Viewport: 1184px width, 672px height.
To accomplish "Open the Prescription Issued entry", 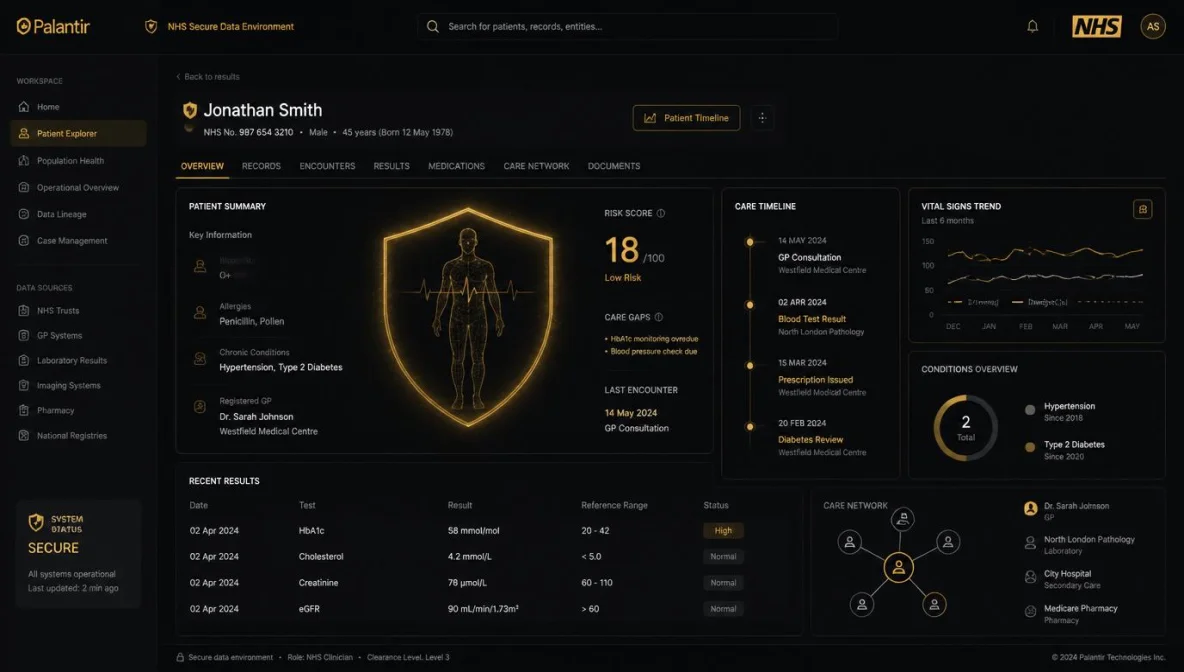I will pyautogui.click(x=816, y=380).
